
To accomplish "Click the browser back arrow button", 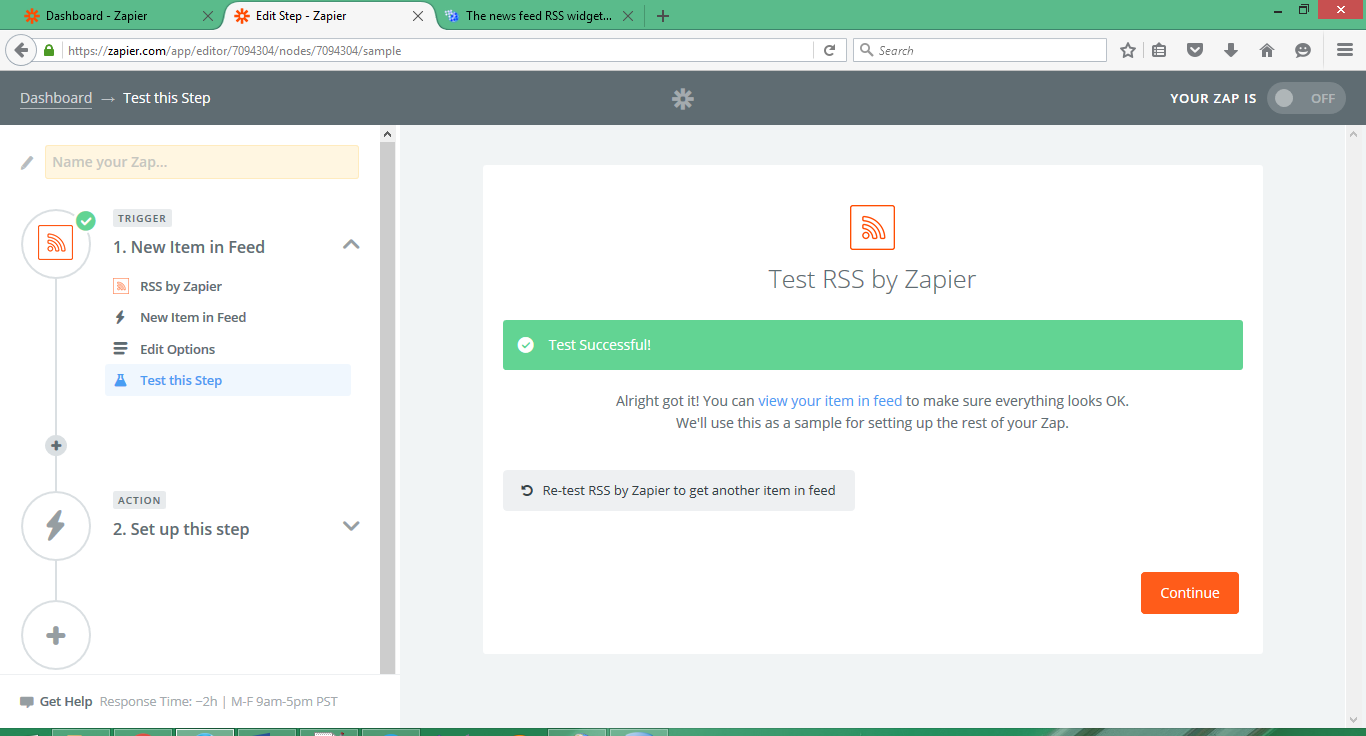I will [20, 50].
